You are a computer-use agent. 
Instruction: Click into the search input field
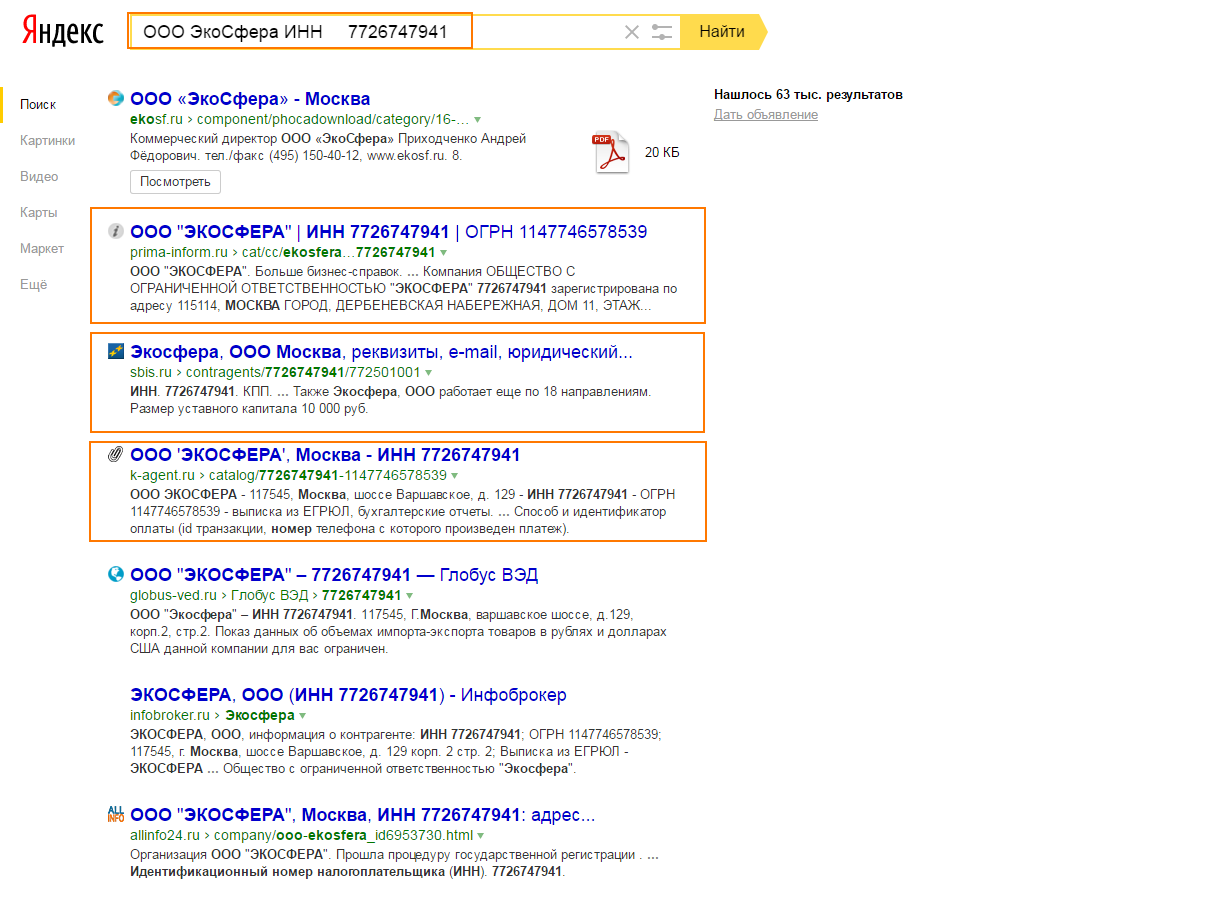pyautogui.click(x=300, y=32)
